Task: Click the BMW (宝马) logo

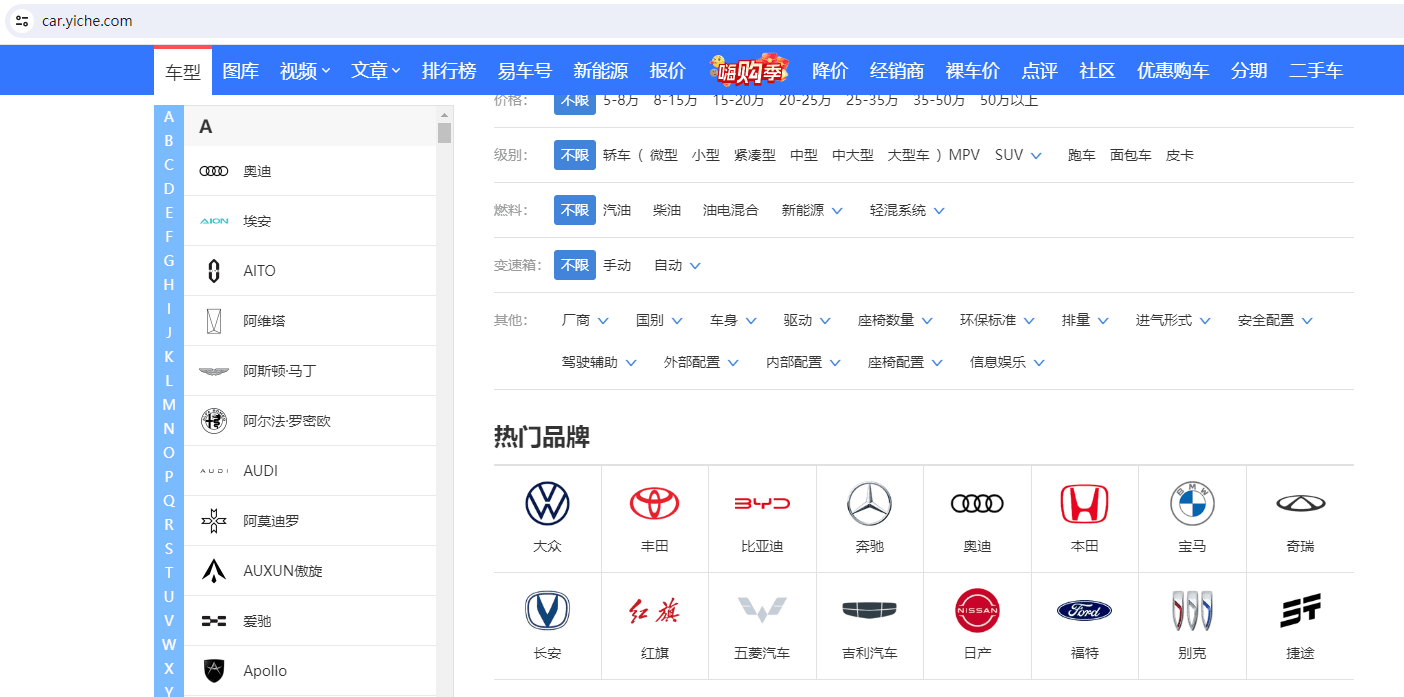Action: [1192, 503]
